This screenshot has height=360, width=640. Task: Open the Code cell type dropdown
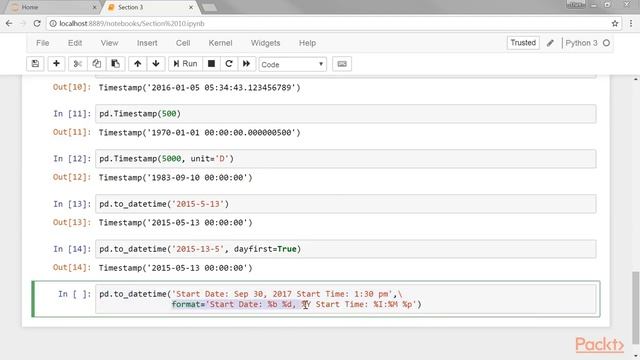pyautogui.click(x=292, y=64)
